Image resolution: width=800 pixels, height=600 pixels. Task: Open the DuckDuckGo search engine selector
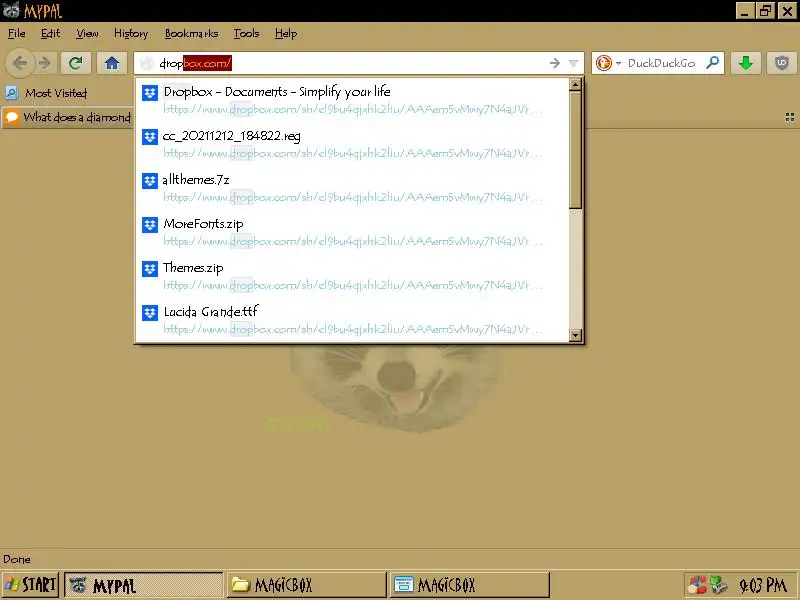(x=608, y=63)
